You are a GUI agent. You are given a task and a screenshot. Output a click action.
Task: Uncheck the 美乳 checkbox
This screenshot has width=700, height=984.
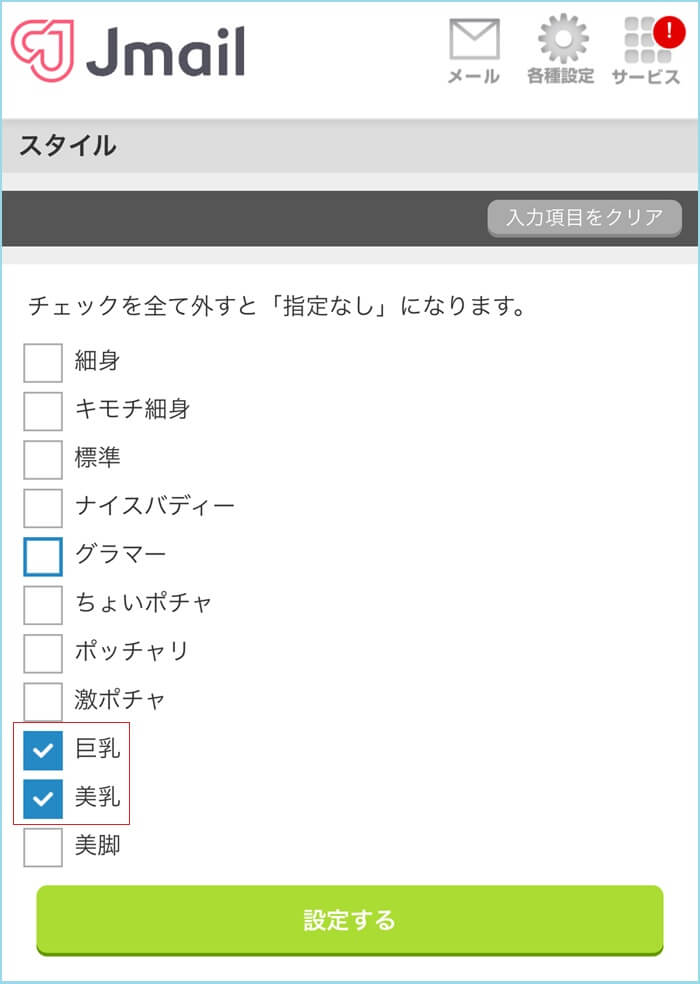[42, 797]
